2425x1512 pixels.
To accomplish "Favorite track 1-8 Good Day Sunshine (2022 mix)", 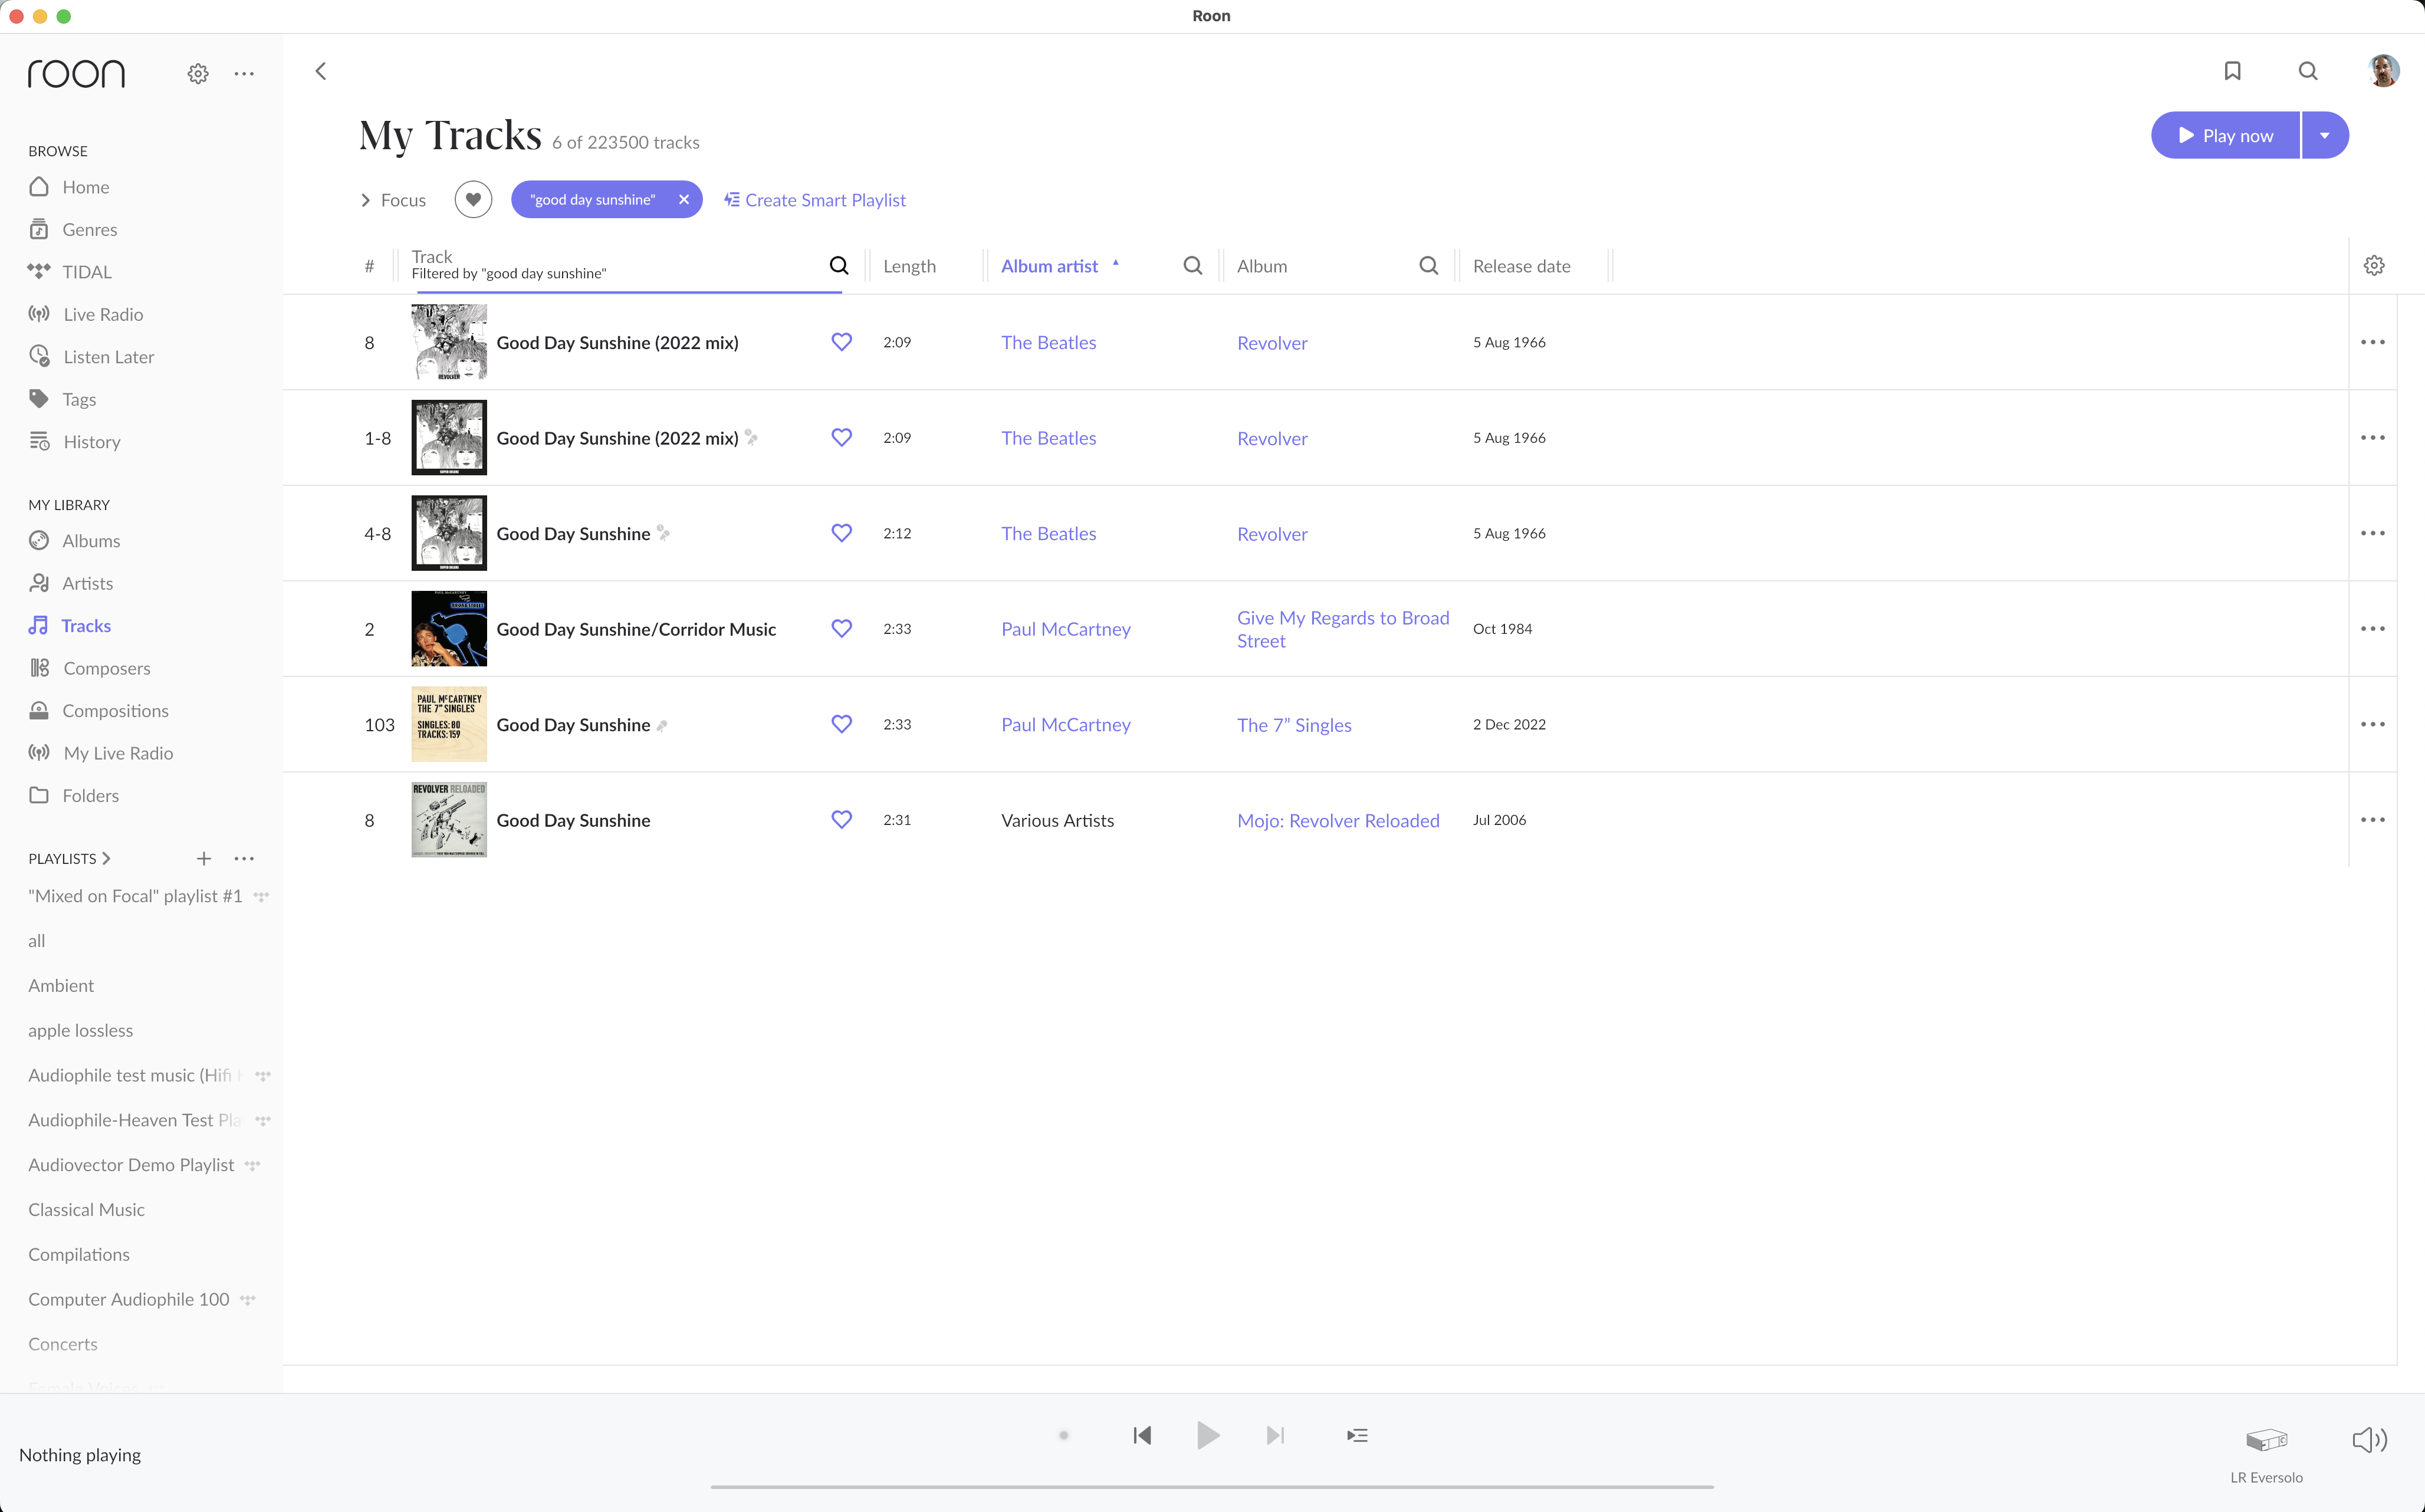I will click(x=842, y=438).
